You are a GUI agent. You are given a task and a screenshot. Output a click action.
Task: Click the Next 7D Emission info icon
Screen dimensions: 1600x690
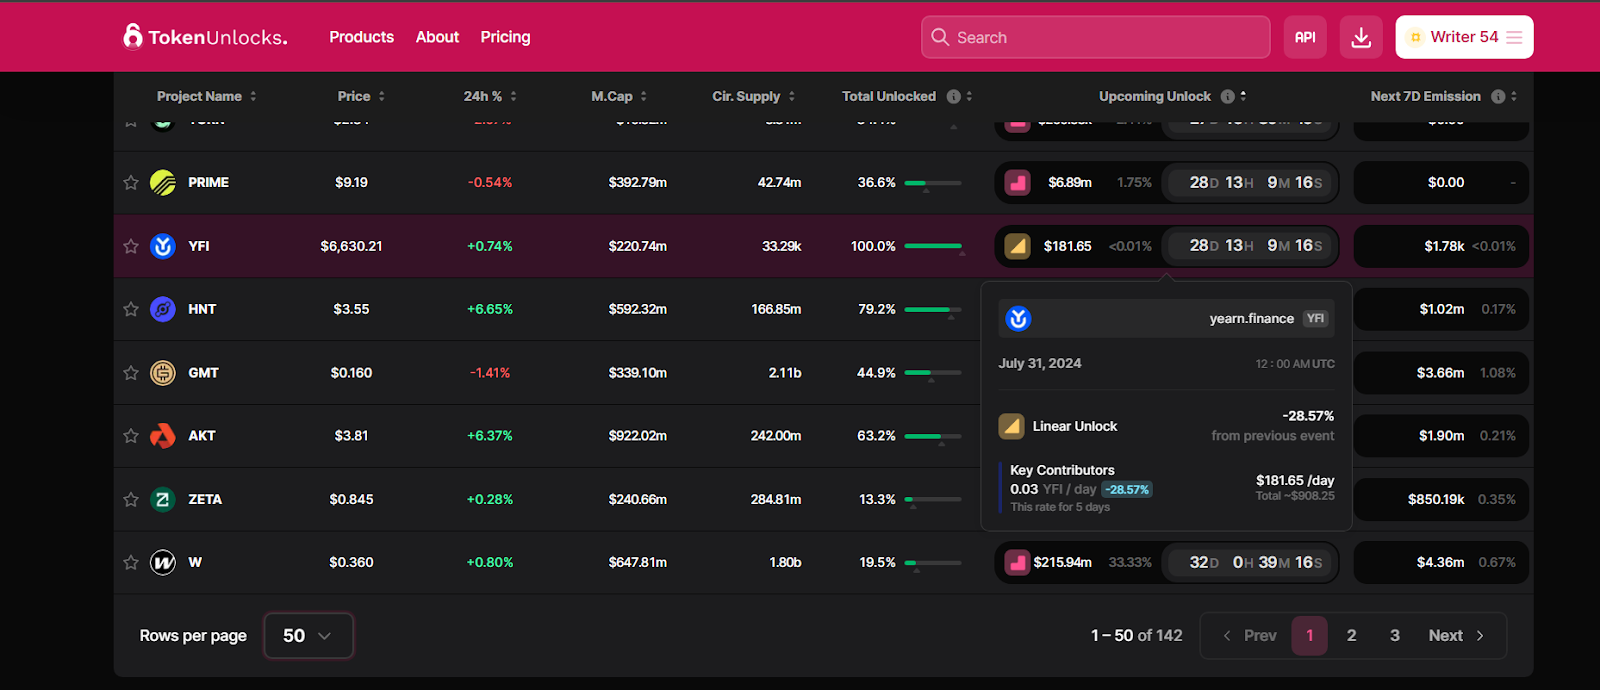(1497, 97)
